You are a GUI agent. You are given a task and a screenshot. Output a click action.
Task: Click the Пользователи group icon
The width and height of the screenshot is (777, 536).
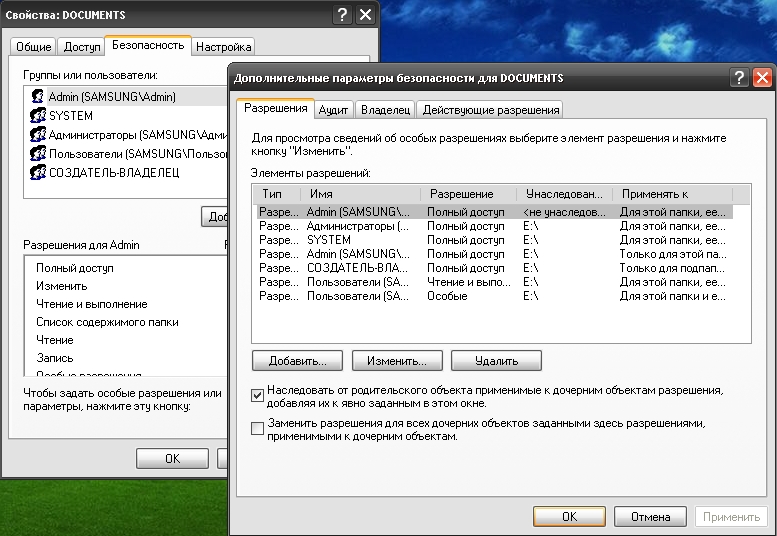tap(38, 154)
